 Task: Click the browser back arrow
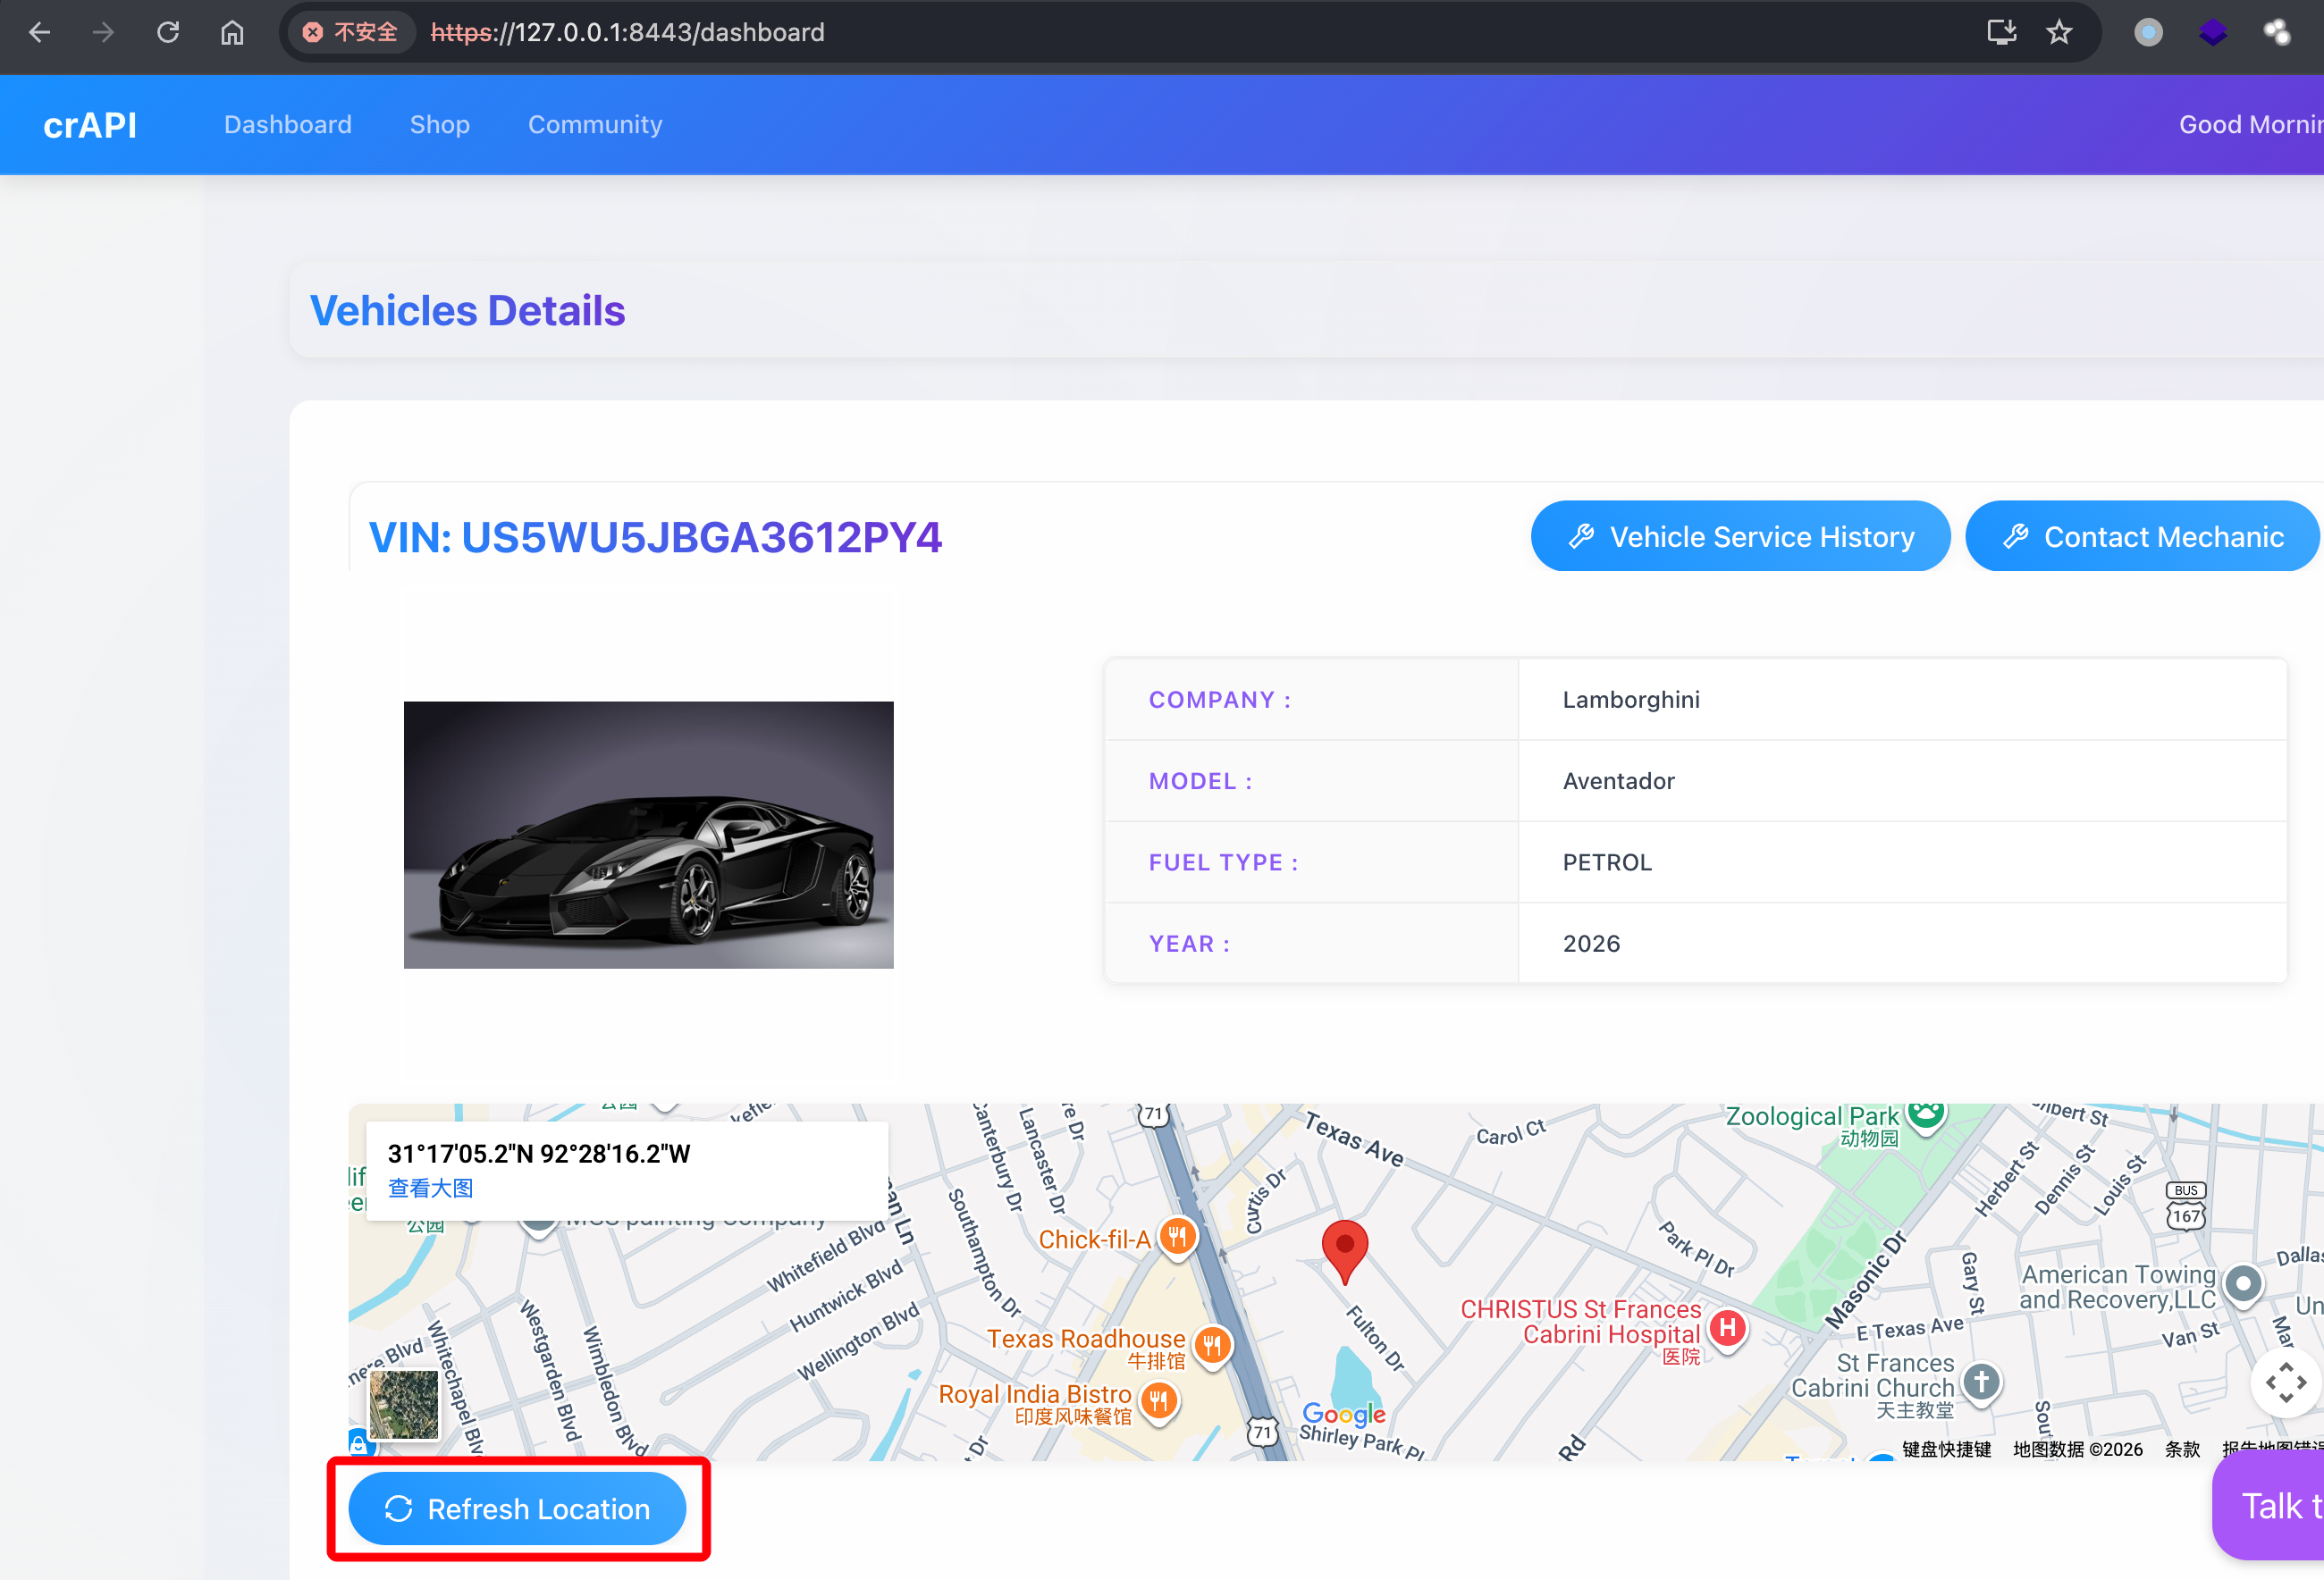coord(40,33)
